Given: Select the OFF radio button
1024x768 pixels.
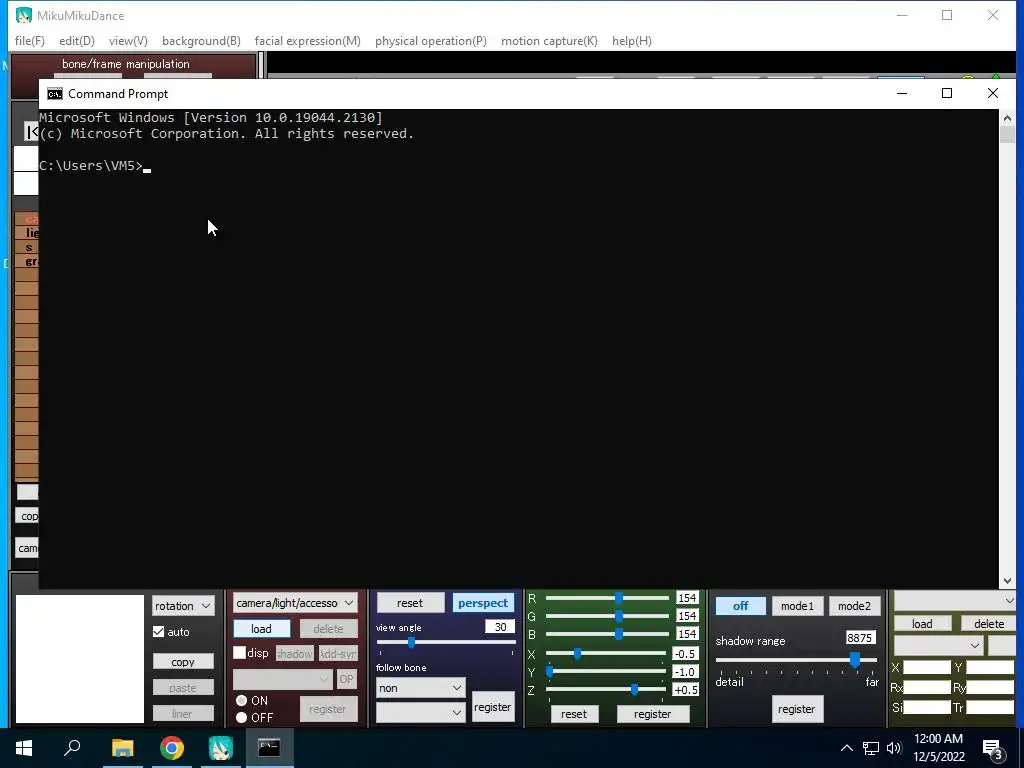Looking at the screenshot, I should pyautogui.click(x=242, y=717).
